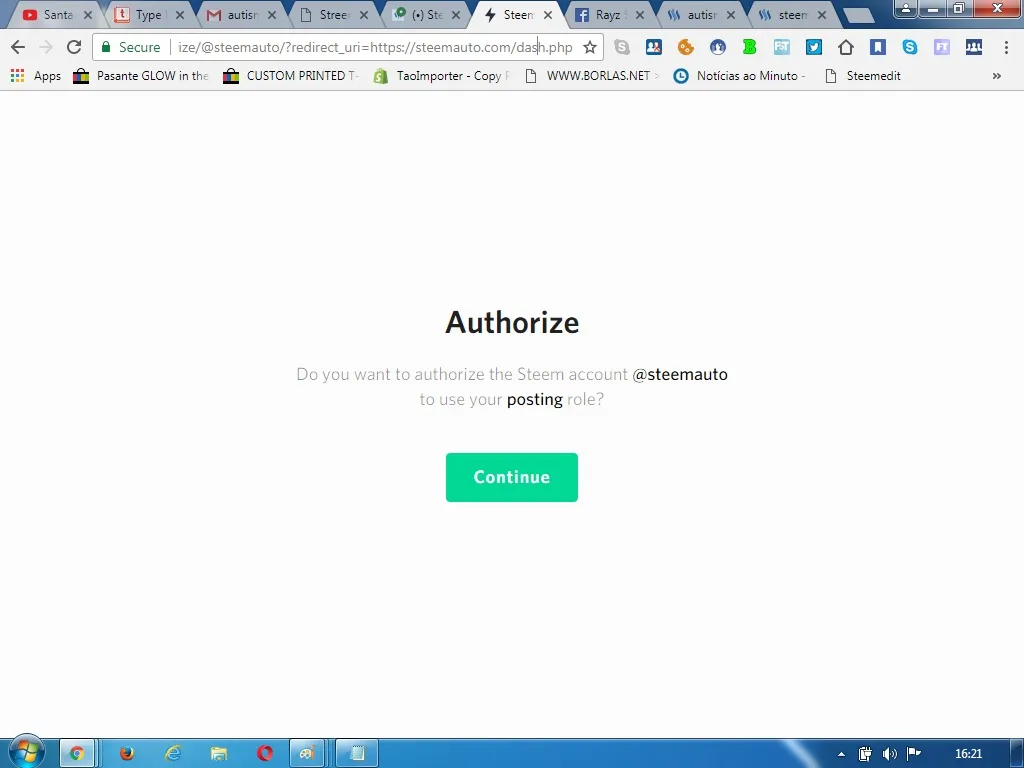The height and width of the screenshot is (768, 1024).
Task: Click the Action Center flag tray icon
Action: [914, 754]
